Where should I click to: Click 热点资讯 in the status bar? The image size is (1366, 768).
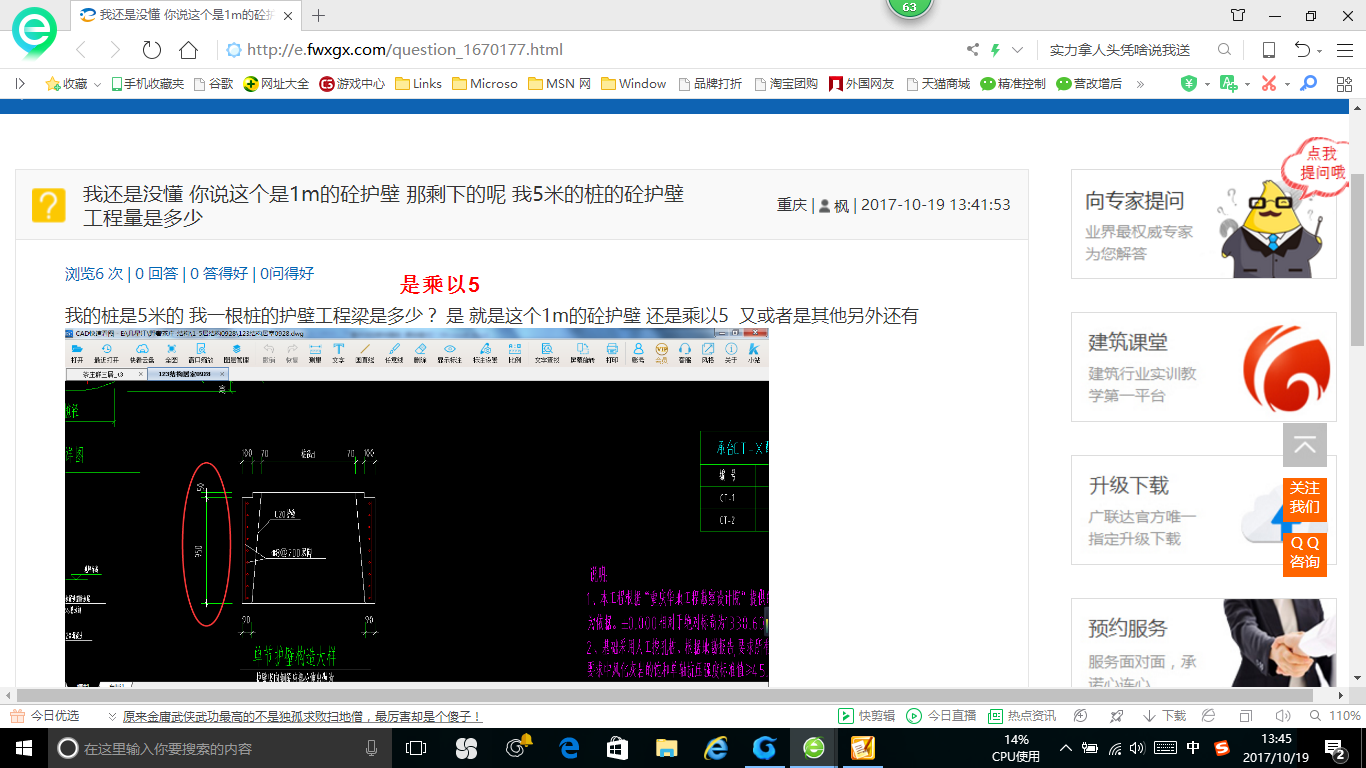point(1021,716)
